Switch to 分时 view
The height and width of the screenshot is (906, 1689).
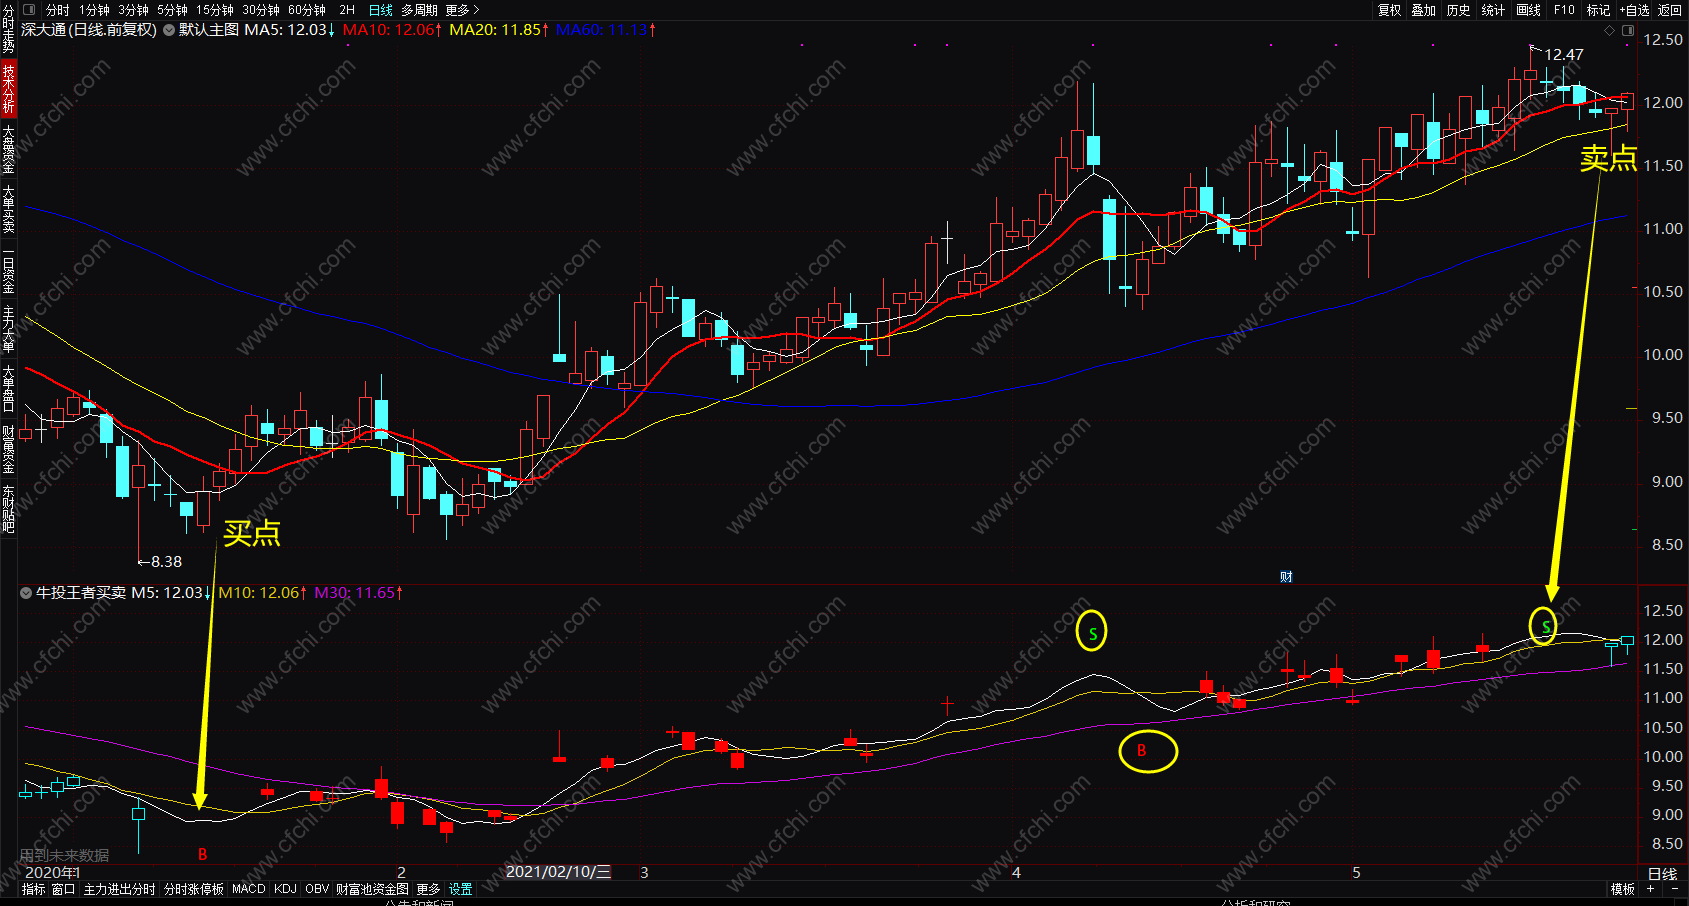pos(58,10)
